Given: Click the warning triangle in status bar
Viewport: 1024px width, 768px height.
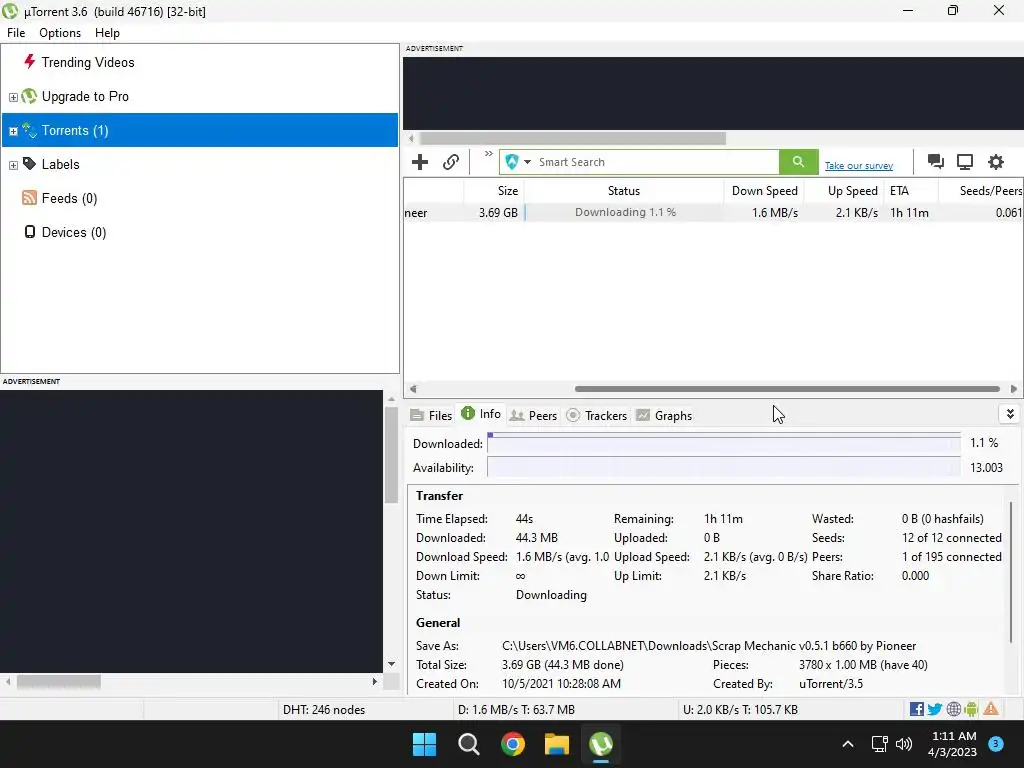Looking at the screenshot, I should click(991, 709).
